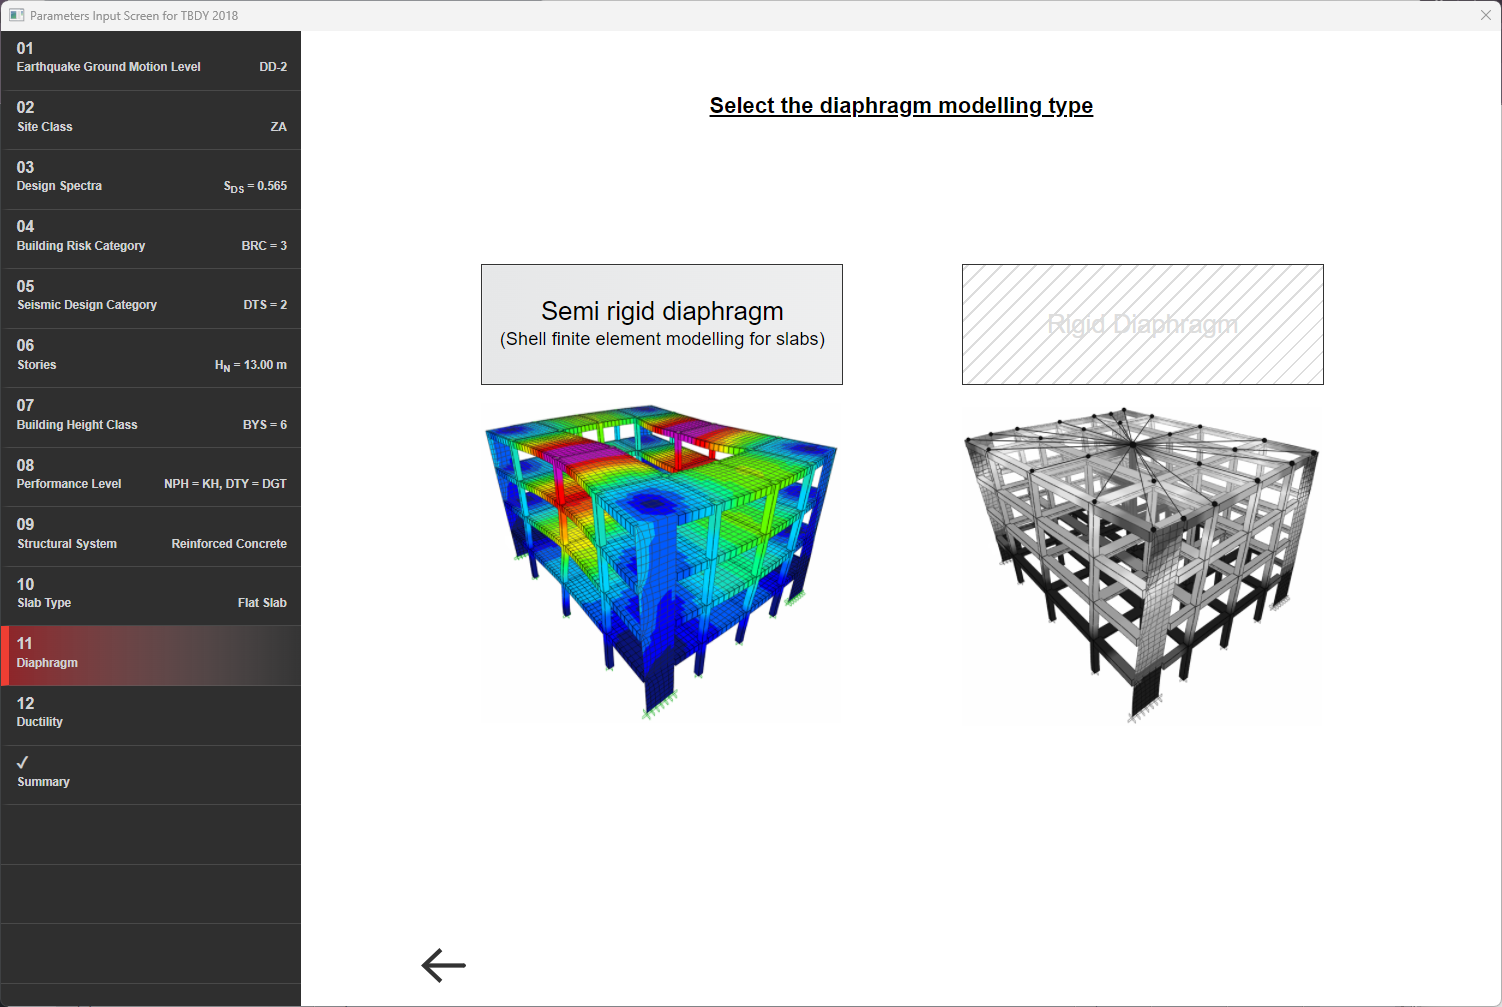Open the Slab Type parameter

click(150, 594)
